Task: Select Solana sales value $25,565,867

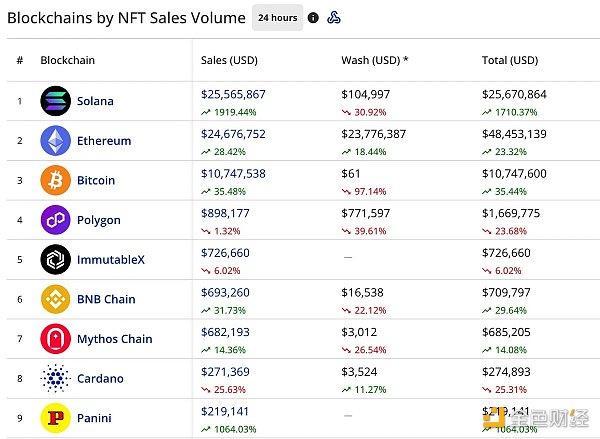Action: tap(233, 95)
